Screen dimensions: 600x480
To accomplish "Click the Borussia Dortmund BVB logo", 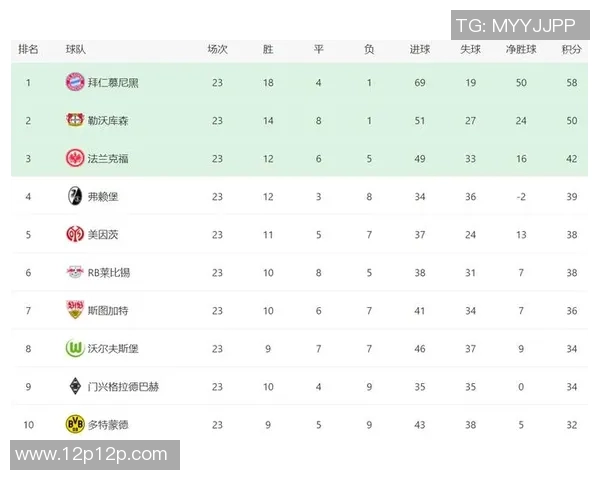I will [74, 424].
